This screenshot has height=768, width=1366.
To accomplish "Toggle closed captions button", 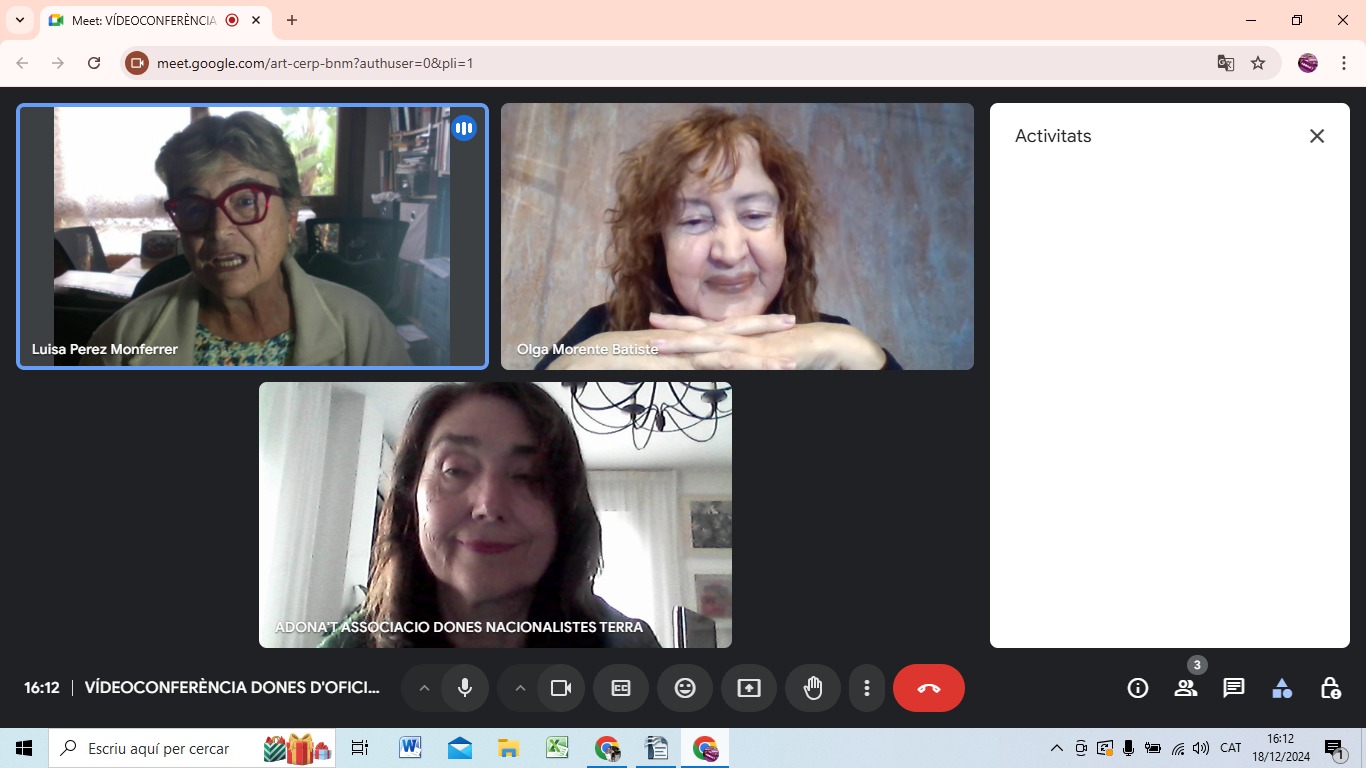I will (621, 688).
